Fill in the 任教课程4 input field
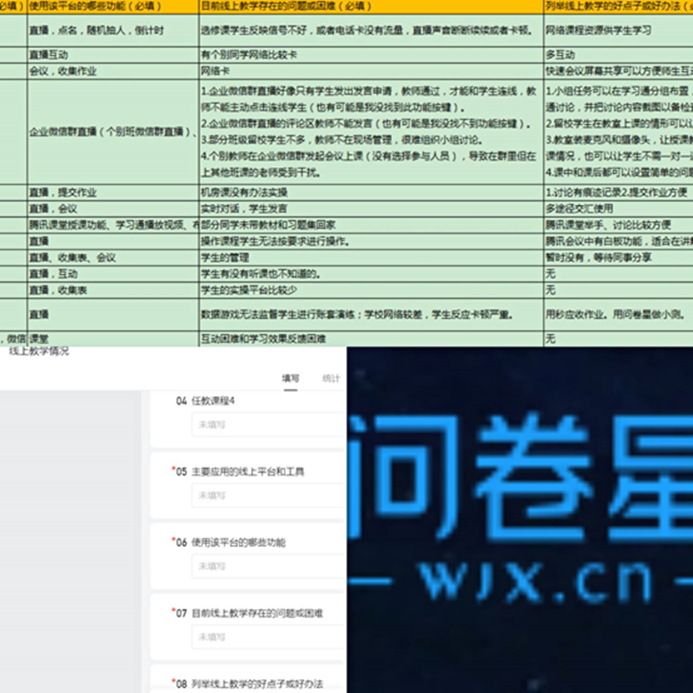 (x=269, y=425)
